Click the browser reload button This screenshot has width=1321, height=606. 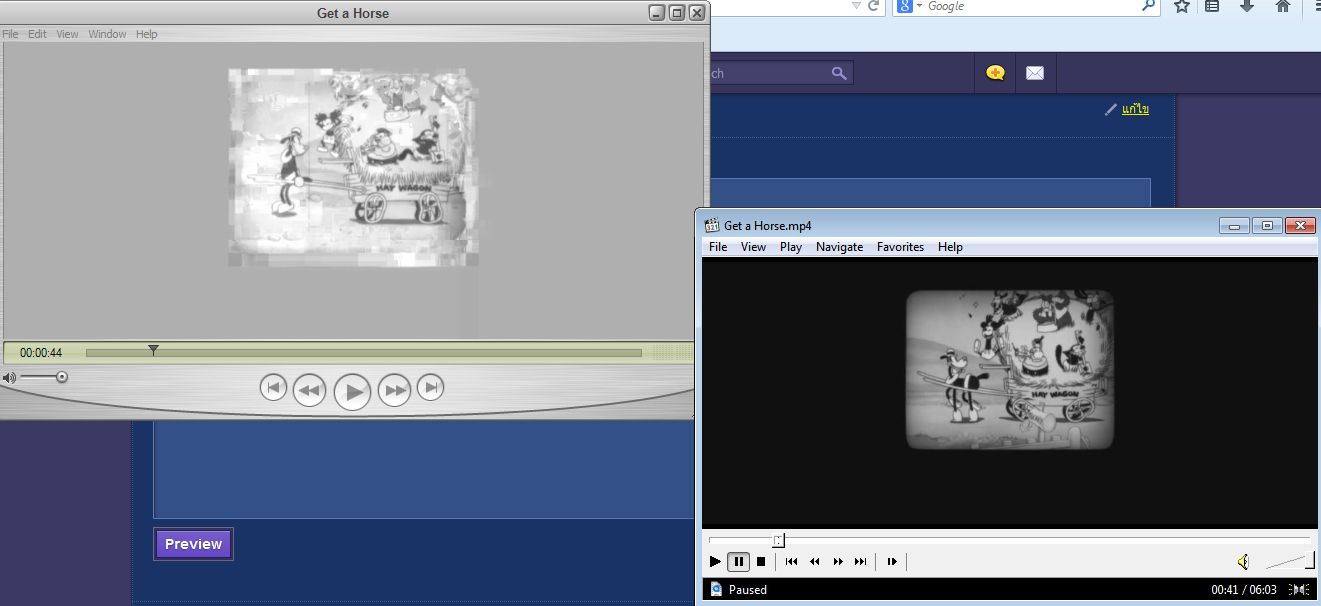(x=874, y=6)
